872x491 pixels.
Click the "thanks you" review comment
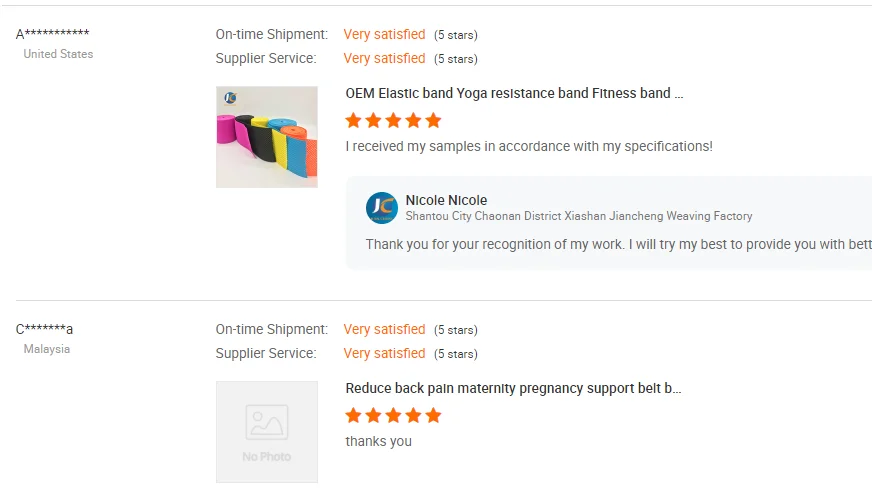click(378, 441)
